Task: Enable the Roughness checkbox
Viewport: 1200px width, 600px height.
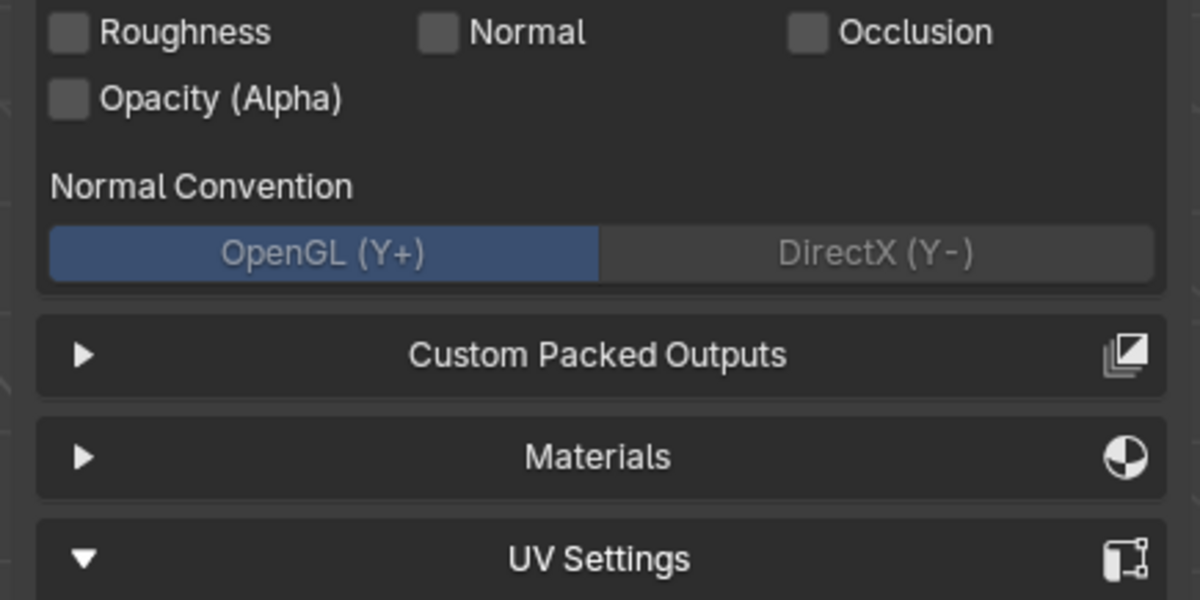Action: tap(69, 33)
